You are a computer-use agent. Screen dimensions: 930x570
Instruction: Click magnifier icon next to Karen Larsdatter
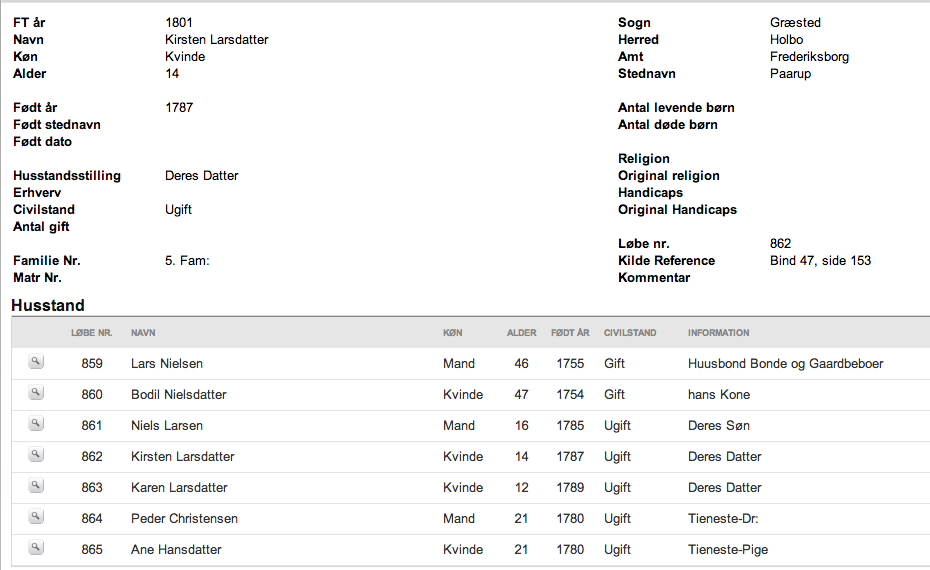[36, 486]
